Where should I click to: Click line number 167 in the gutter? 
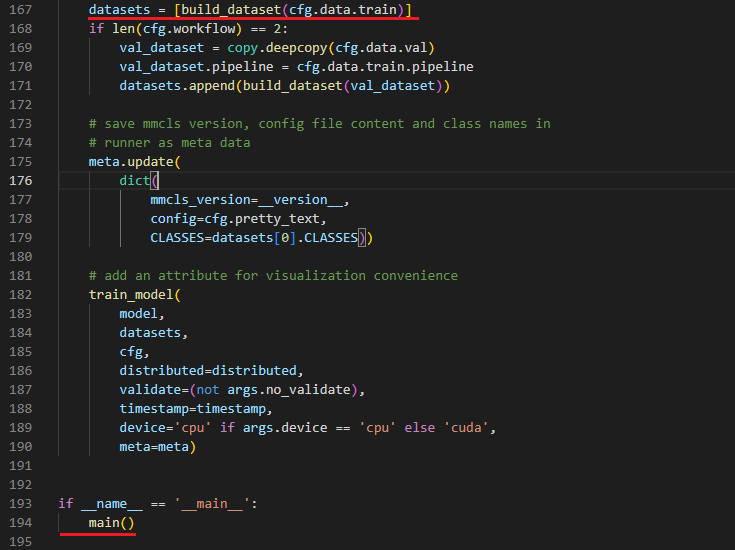(21, 9)
